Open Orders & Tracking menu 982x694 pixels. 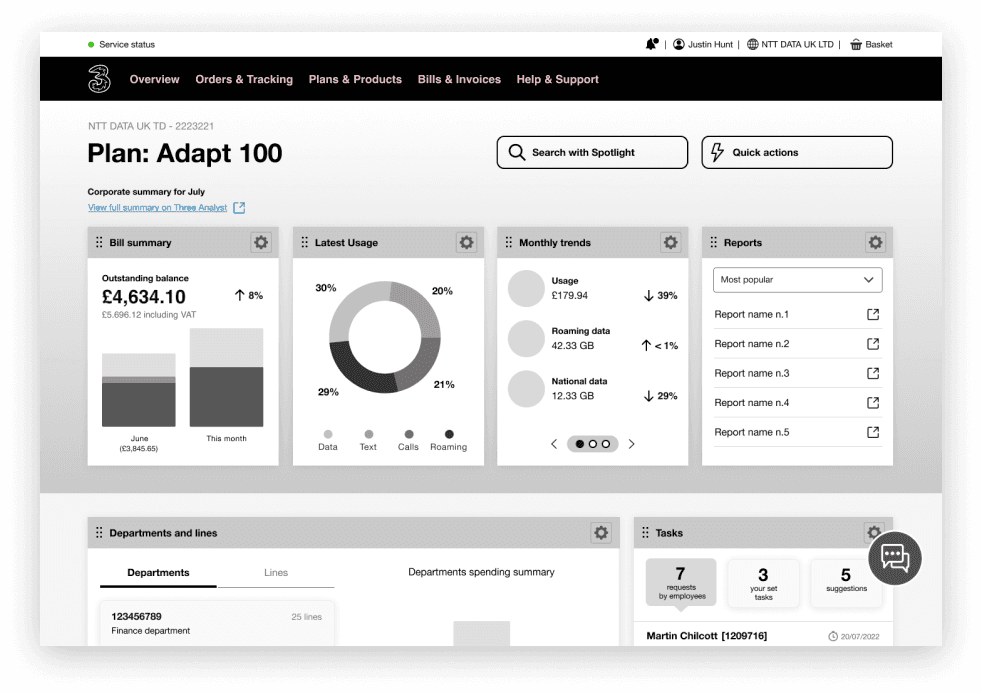click(244, 80)
